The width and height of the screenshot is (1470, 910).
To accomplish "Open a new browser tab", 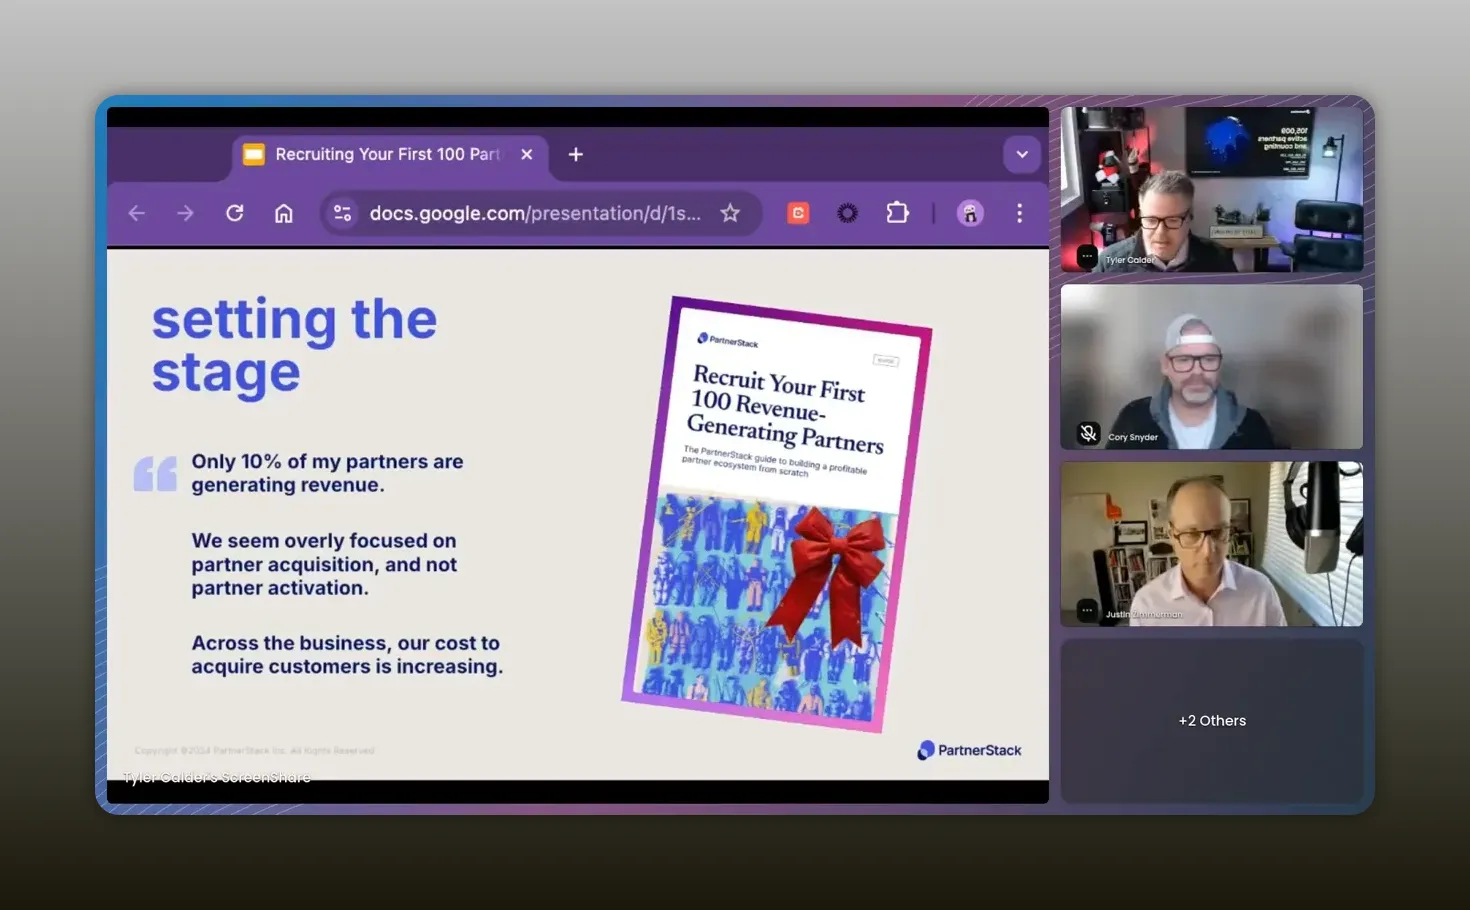I will (x=576, y=154).
